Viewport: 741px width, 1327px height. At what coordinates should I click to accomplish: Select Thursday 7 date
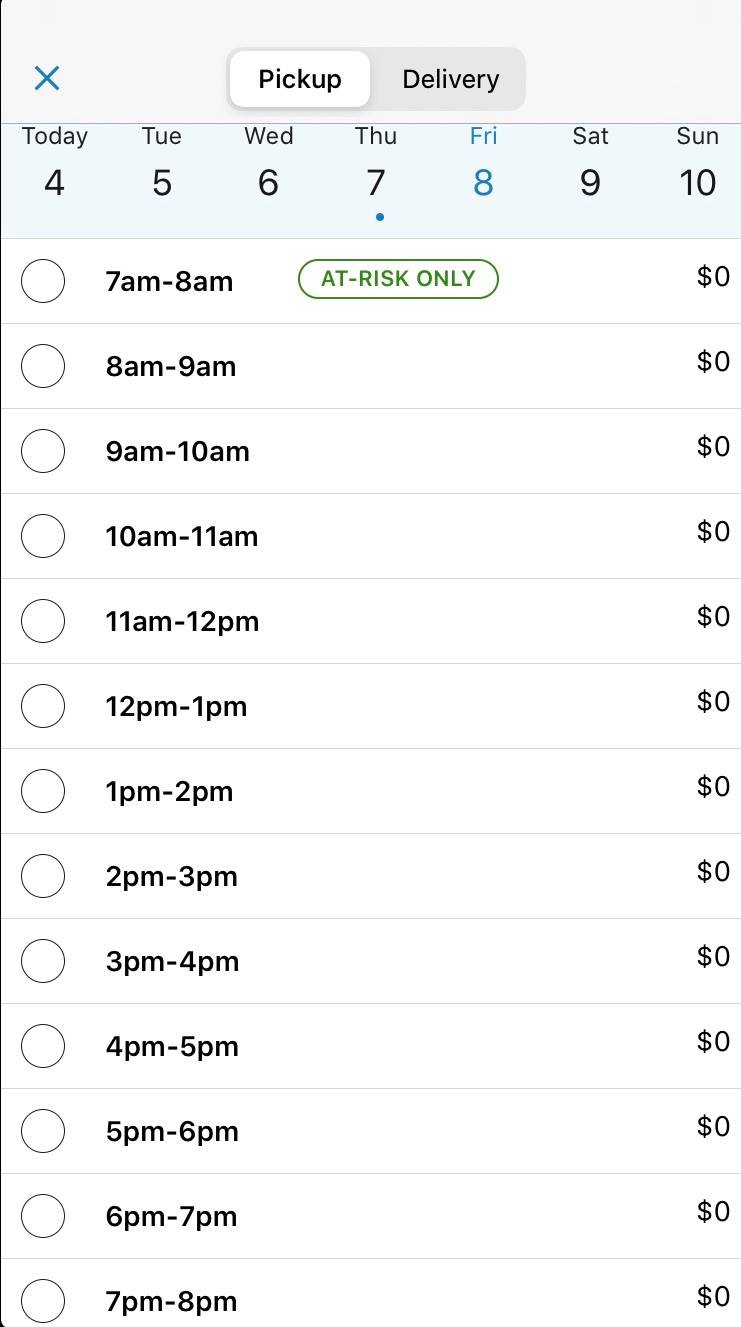376,165
